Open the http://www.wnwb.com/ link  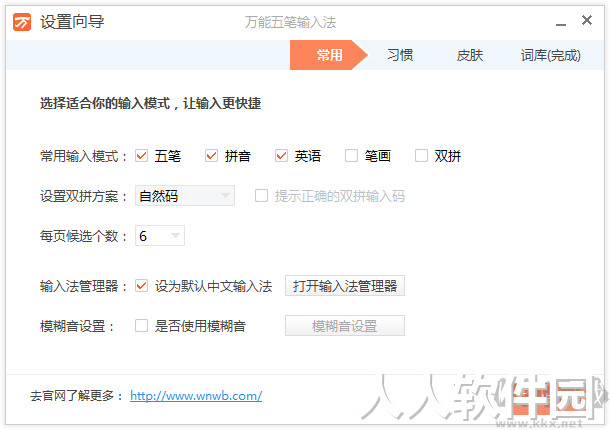click(x=196, y=396)
